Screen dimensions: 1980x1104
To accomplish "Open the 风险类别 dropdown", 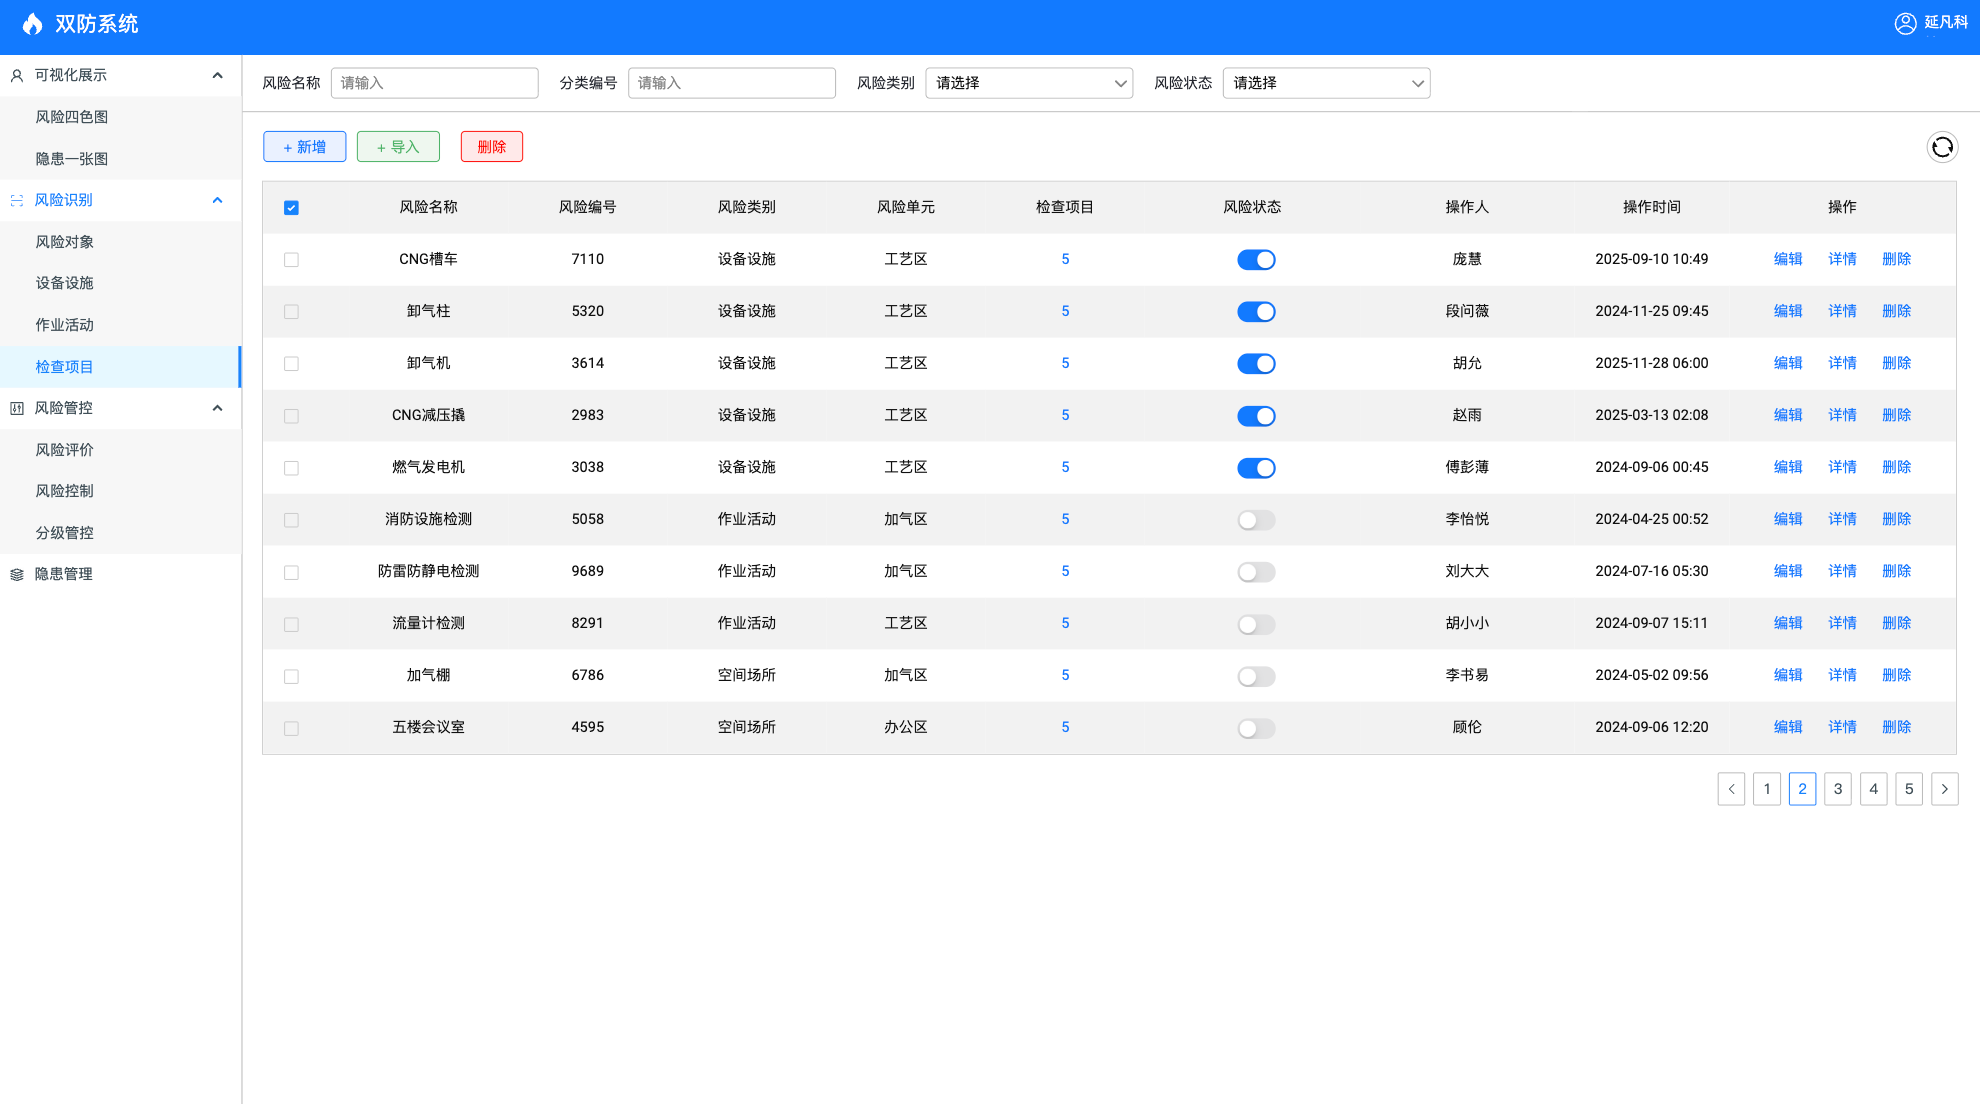I will point(1029,83).
